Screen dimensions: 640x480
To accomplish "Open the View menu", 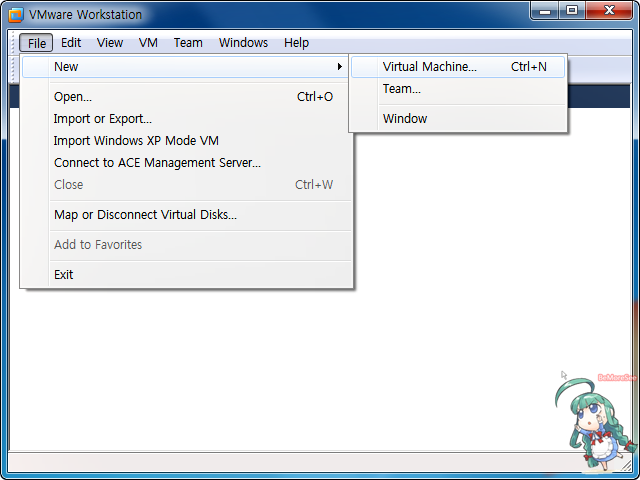I will pos(110,43).
